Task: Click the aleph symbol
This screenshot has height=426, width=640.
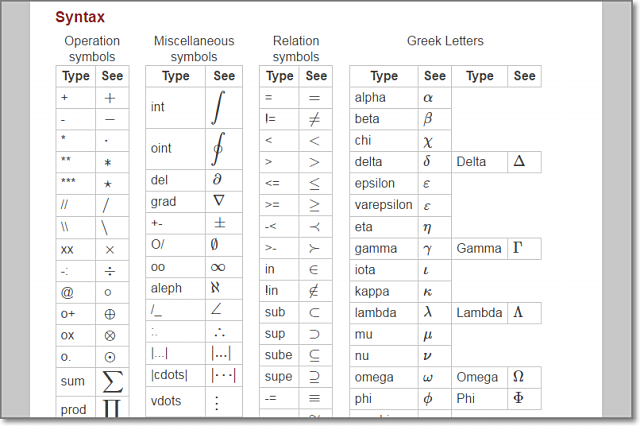Action: [x=219, y=288]
